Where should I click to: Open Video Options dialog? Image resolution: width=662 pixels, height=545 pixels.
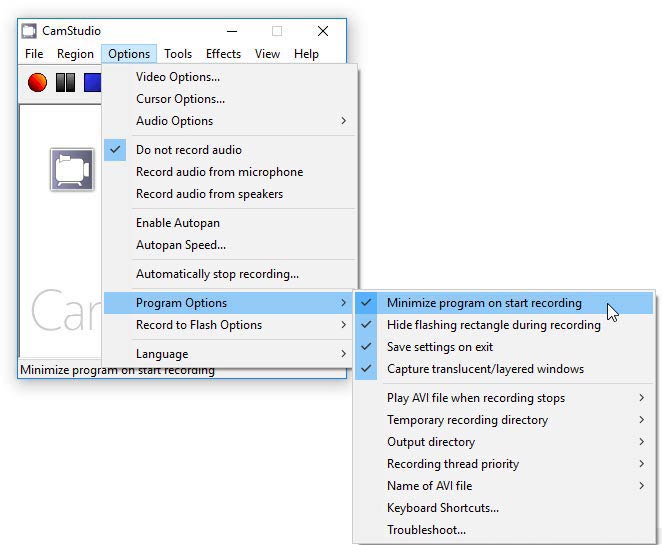pos(178,77)
